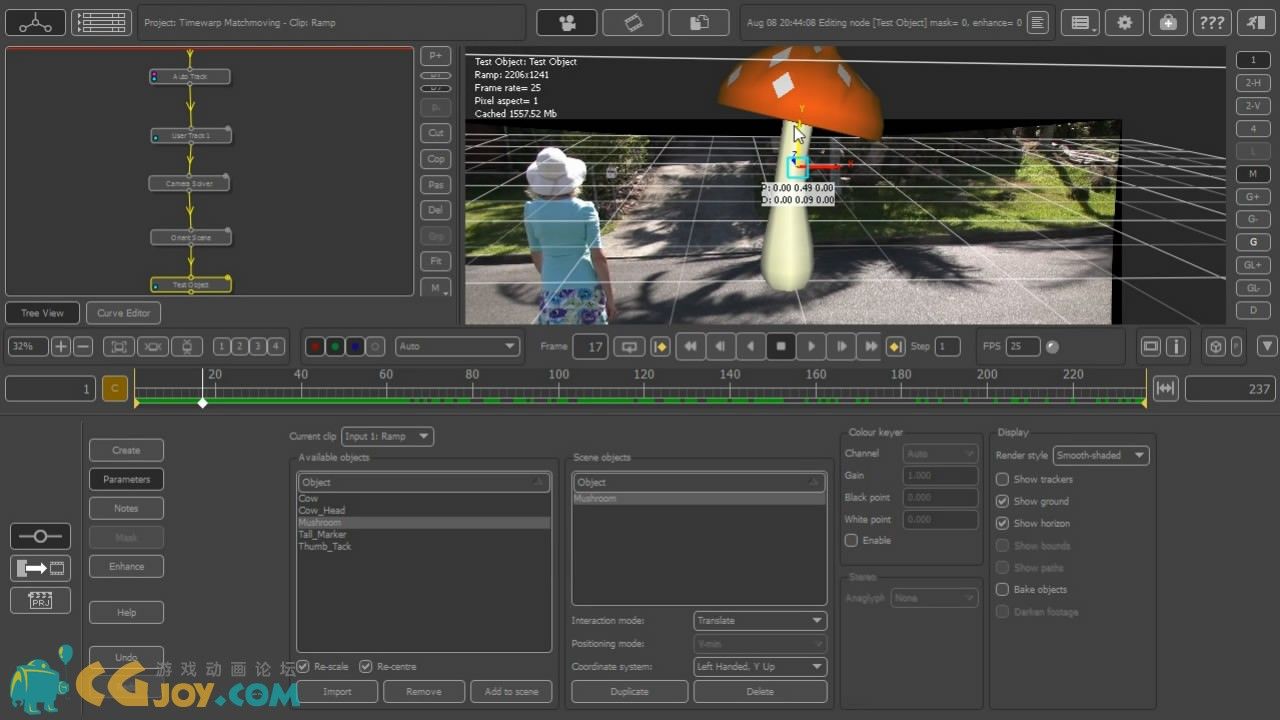
Task: Click the info i icon
Action: point(1176,347)
